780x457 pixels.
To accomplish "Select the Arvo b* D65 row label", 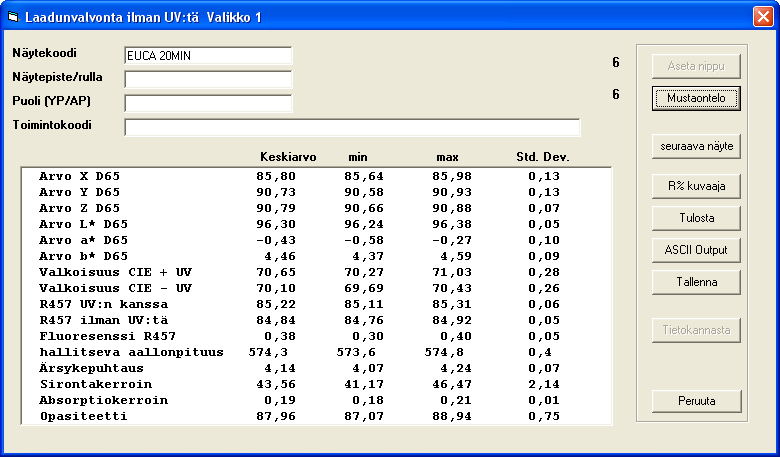I will point(84,256).
